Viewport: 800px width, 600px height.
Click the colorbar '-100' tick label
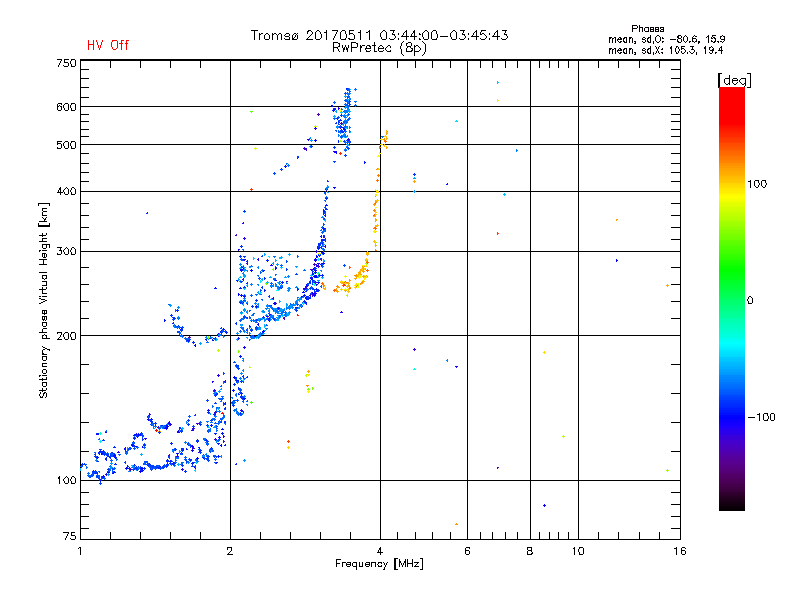point(761,417)
